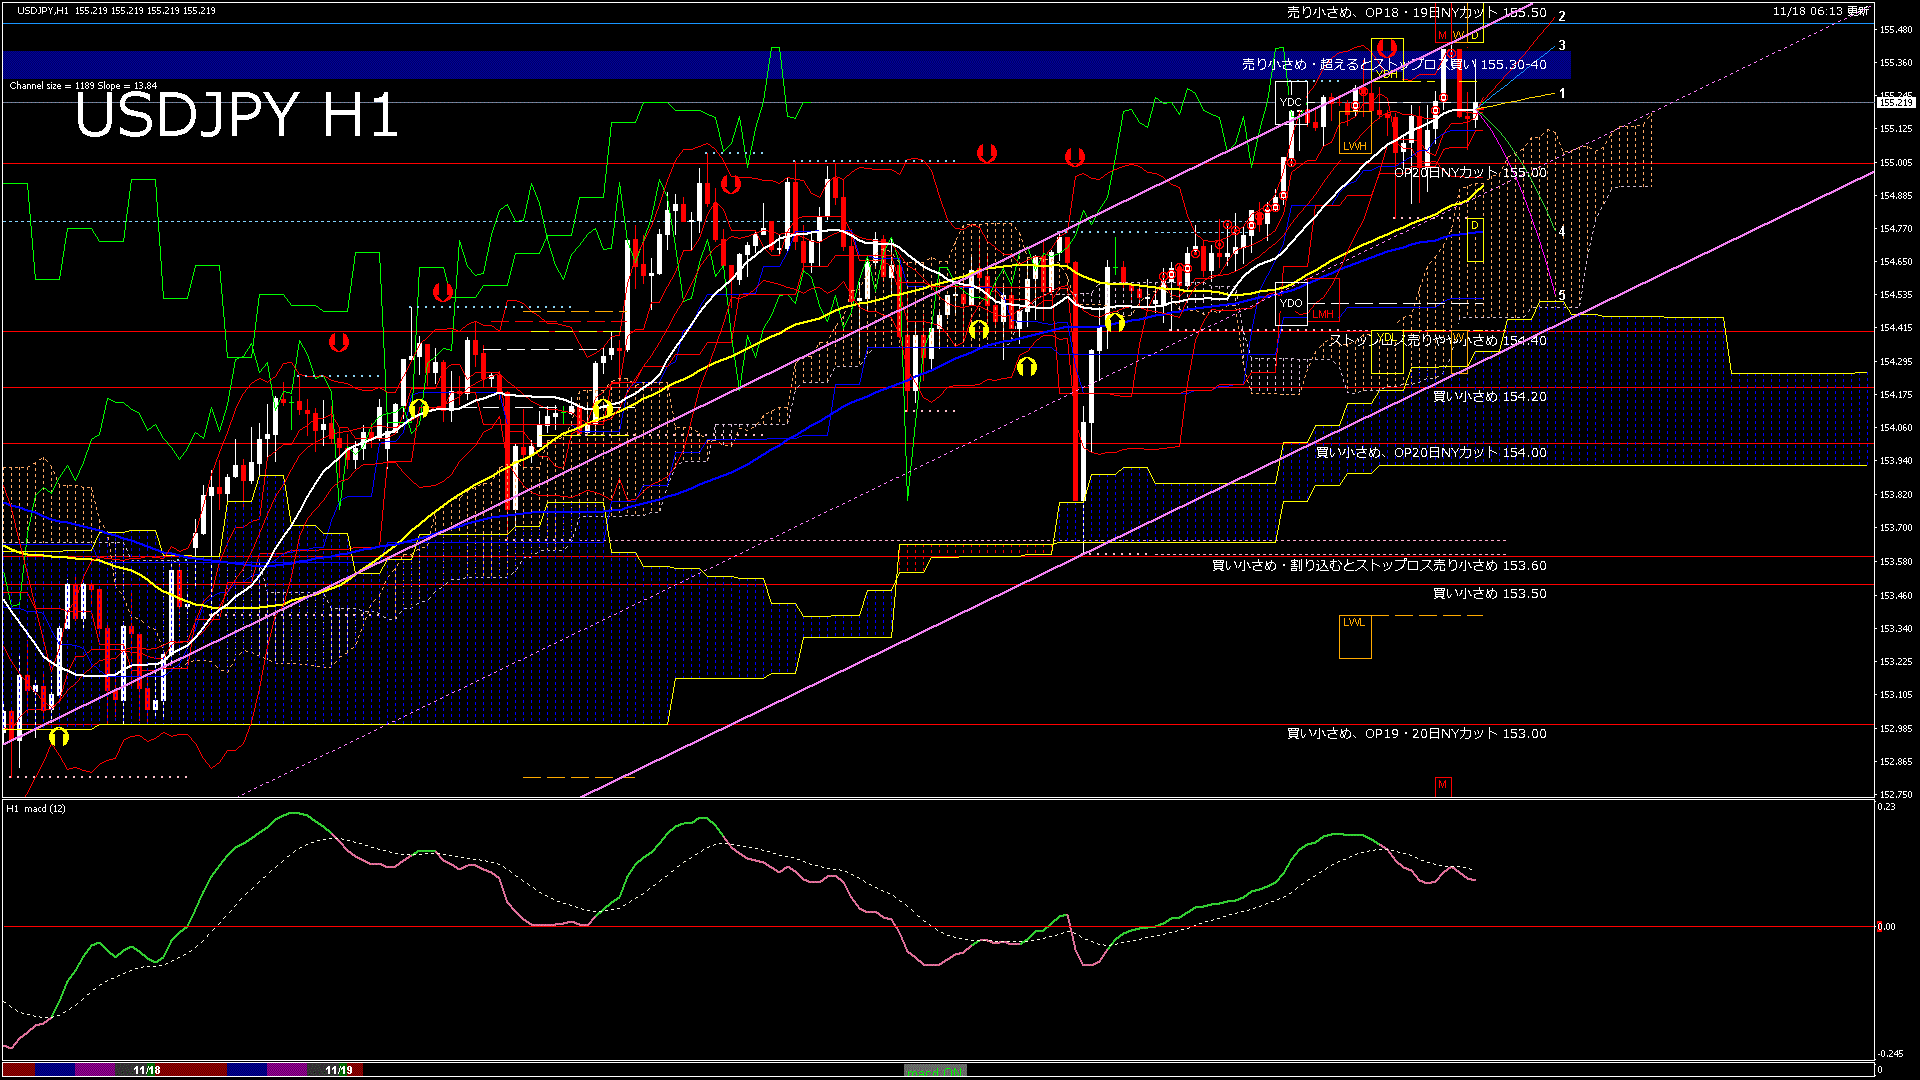This screenshot has width=1920, height=1080.
Task: Click the leftmost red down-arrow sell signal
Action: pyautogui.click(x=339, y=343)
